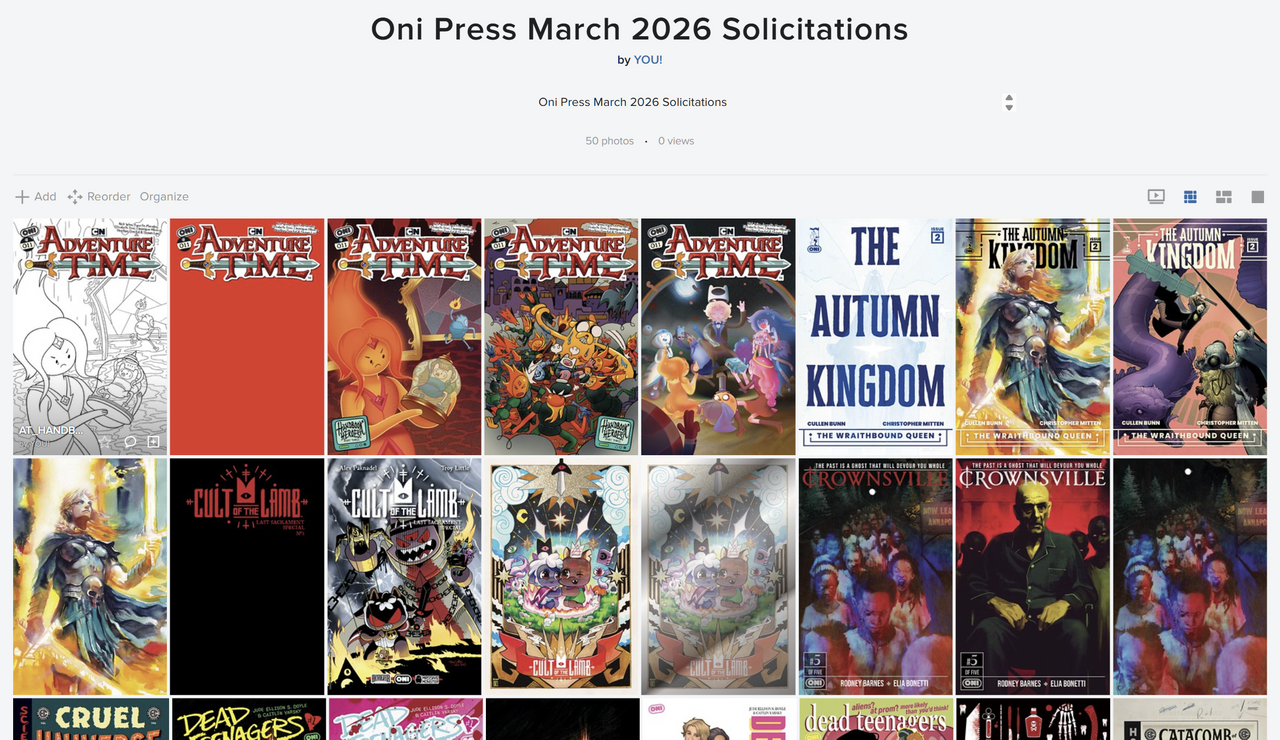Edit the Oni Press March 2026 Solicitations title
The height and width of the screenshot is (740, 1280).
[x=640, y=28]
